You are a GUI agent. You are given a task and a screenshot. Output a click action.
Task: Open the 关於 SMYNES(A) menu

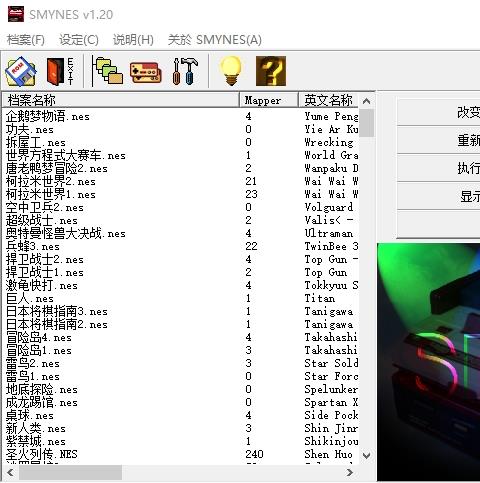[215, 40]
